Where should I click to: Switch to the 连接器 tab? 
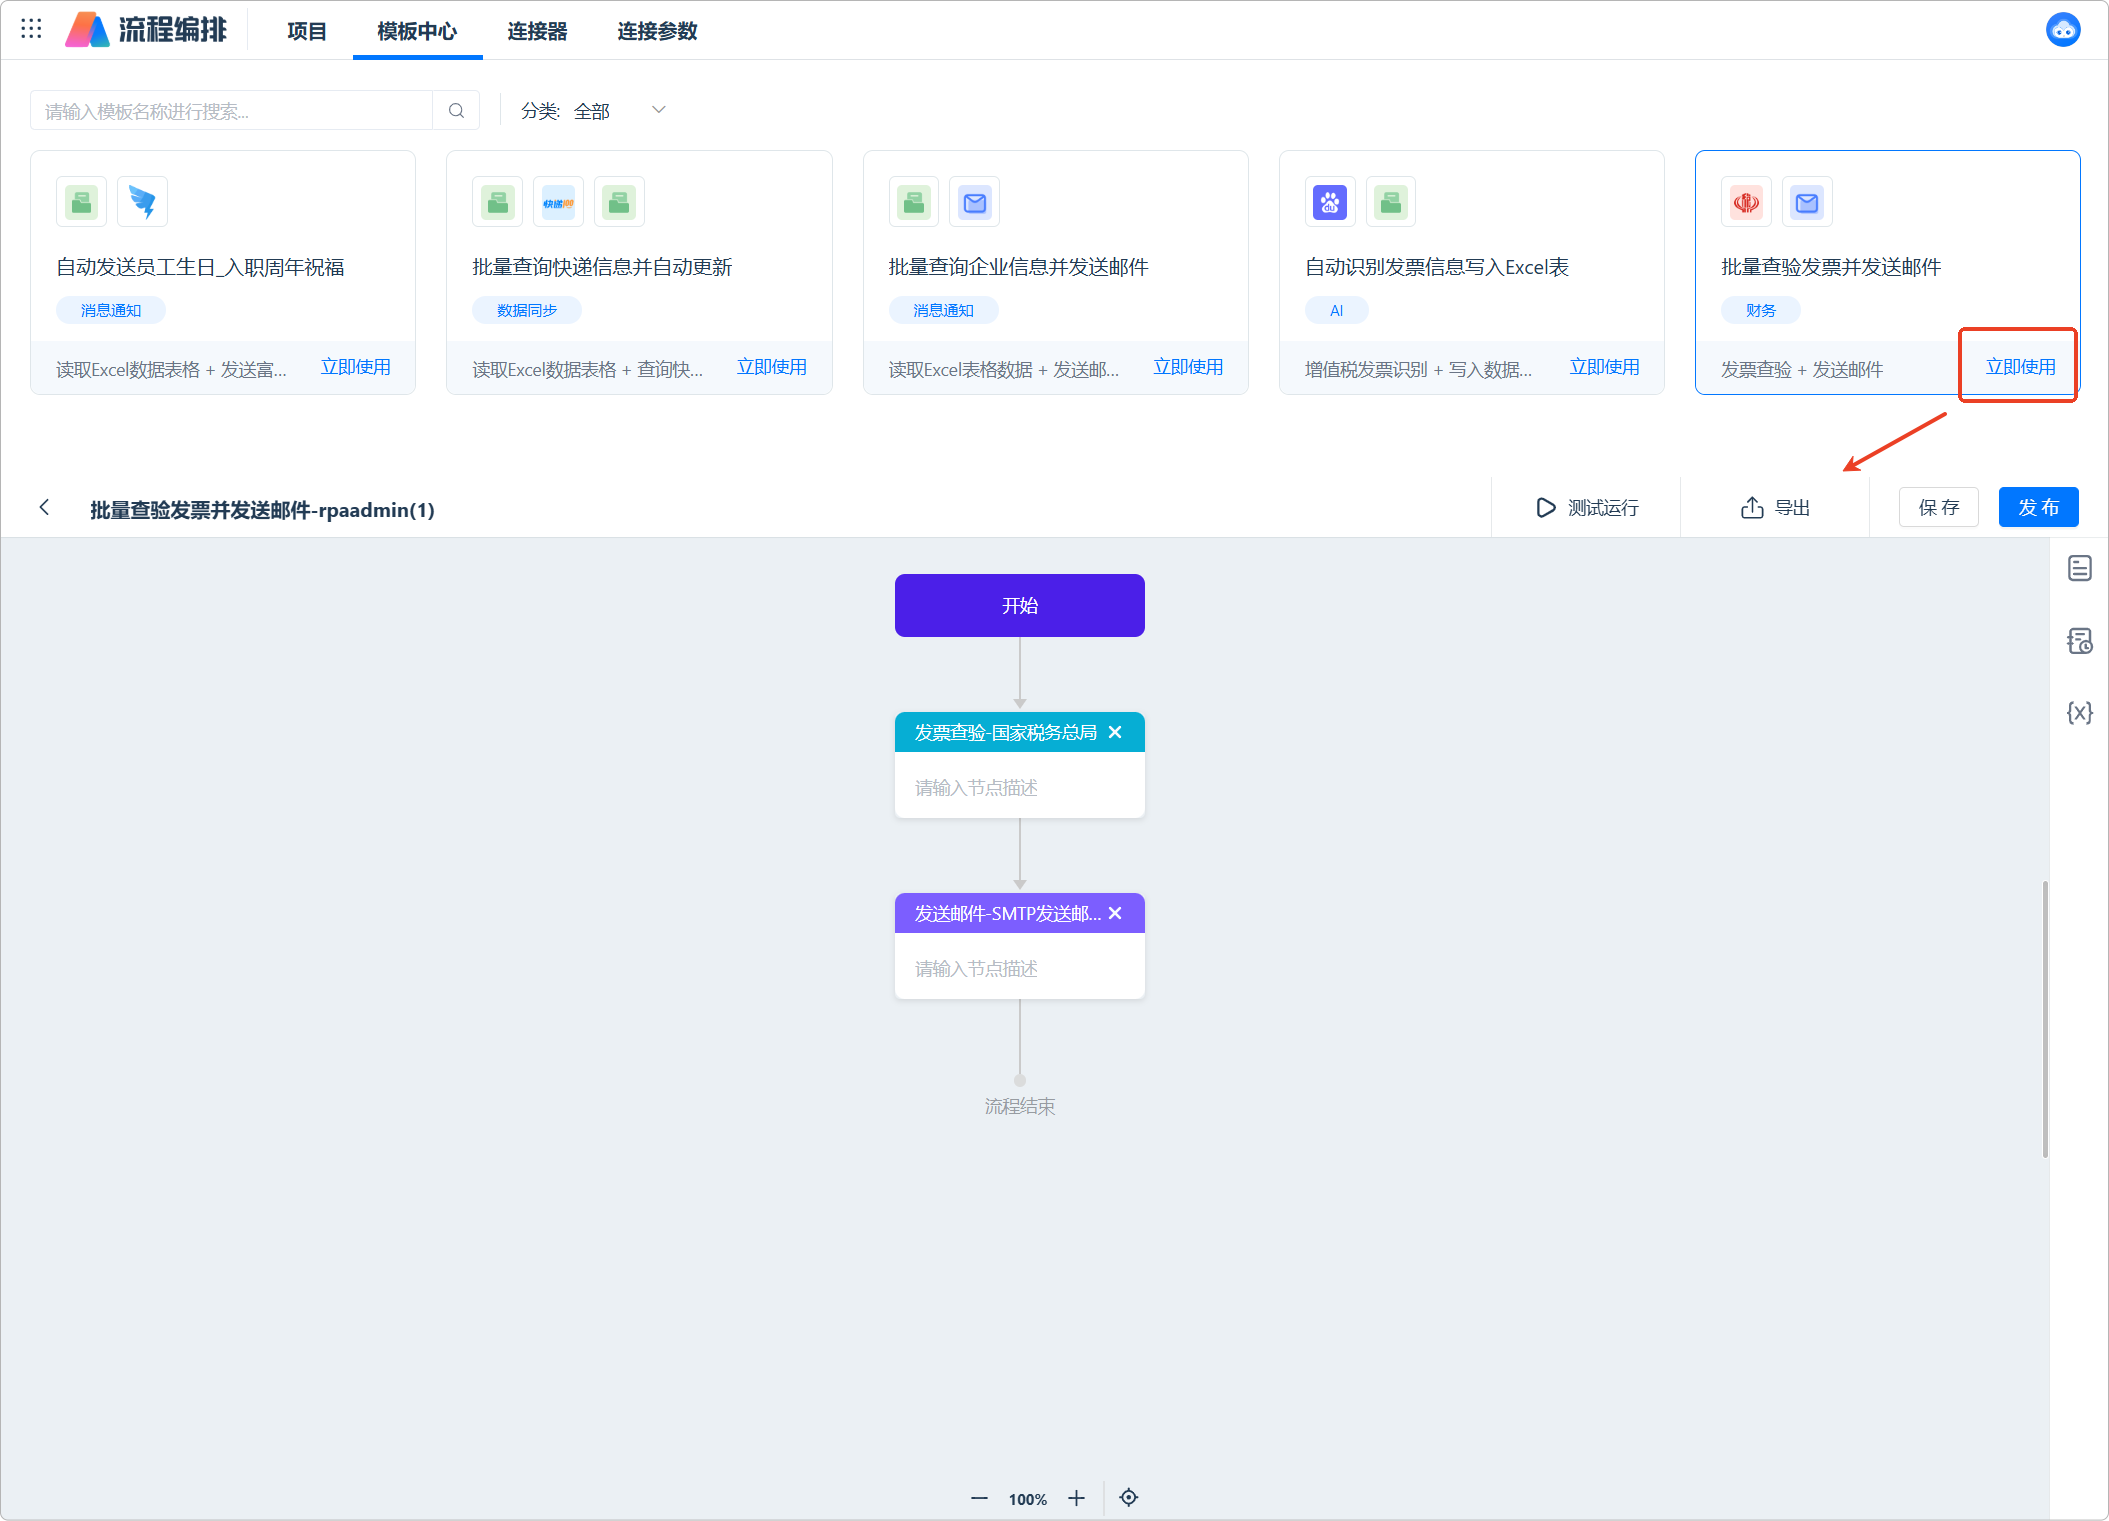(537, 32)
